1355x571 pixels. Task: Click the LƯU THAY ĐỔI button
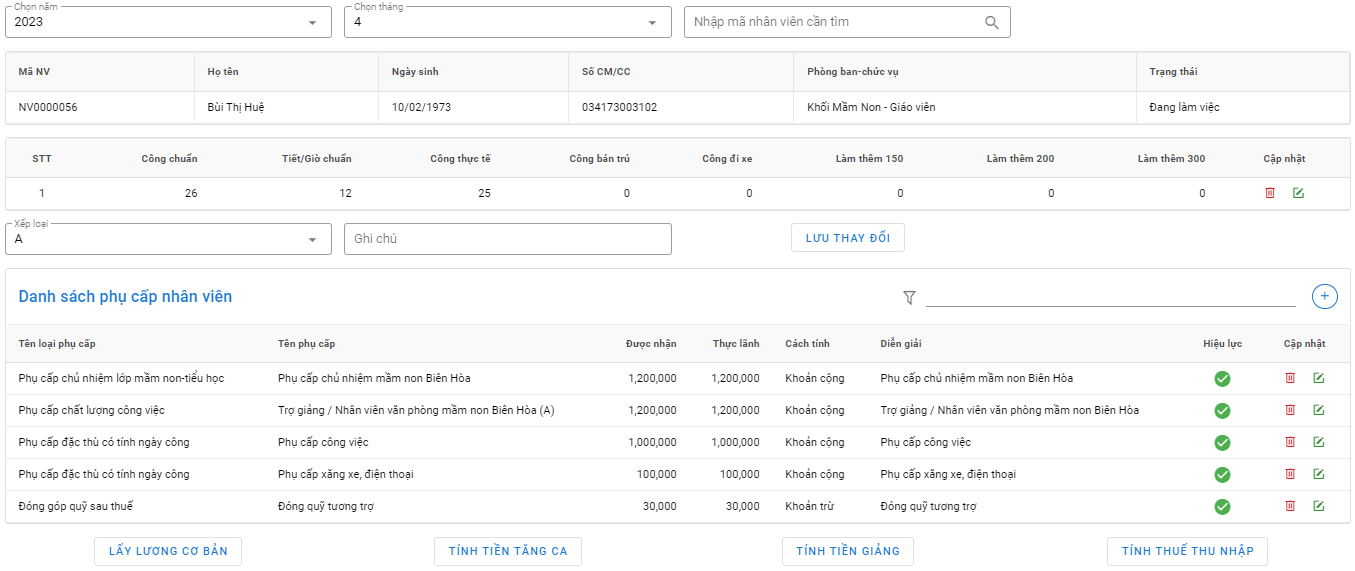click(847, 238)
